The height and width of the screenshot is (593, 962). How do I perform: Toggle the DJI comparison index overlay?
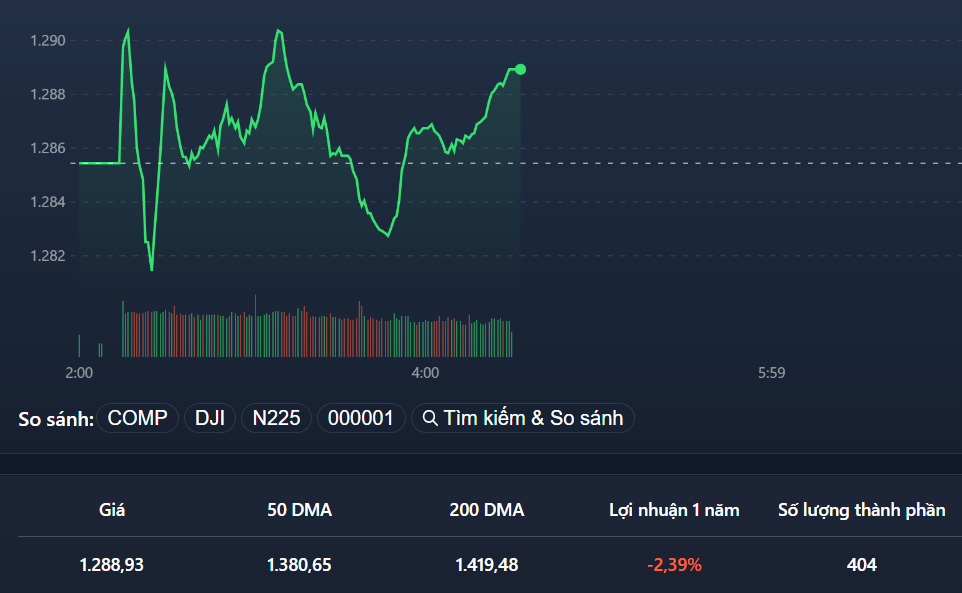click(x=209, y=417)
